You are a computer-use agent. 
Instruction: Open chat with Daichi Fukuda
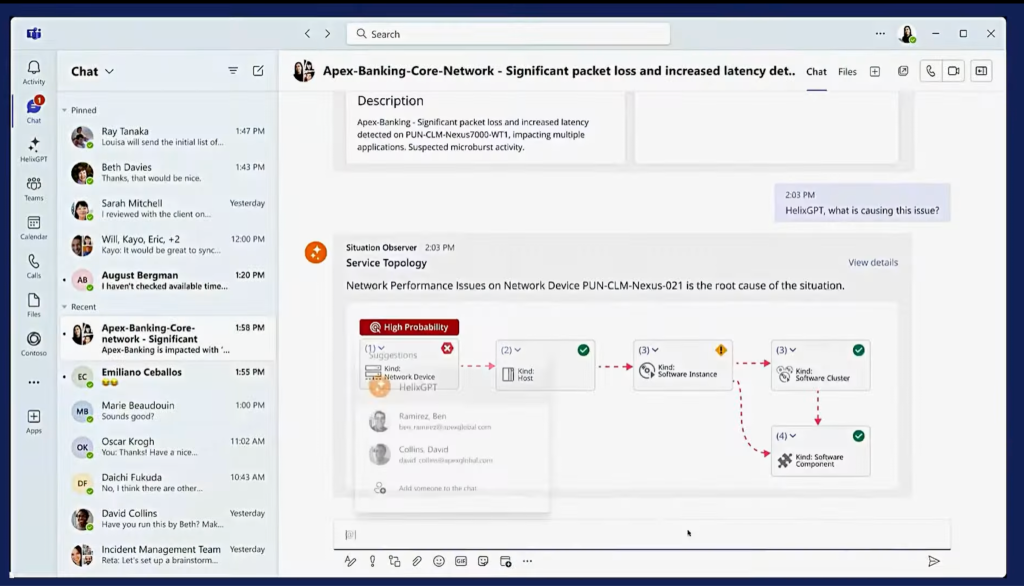coord(168,483)
